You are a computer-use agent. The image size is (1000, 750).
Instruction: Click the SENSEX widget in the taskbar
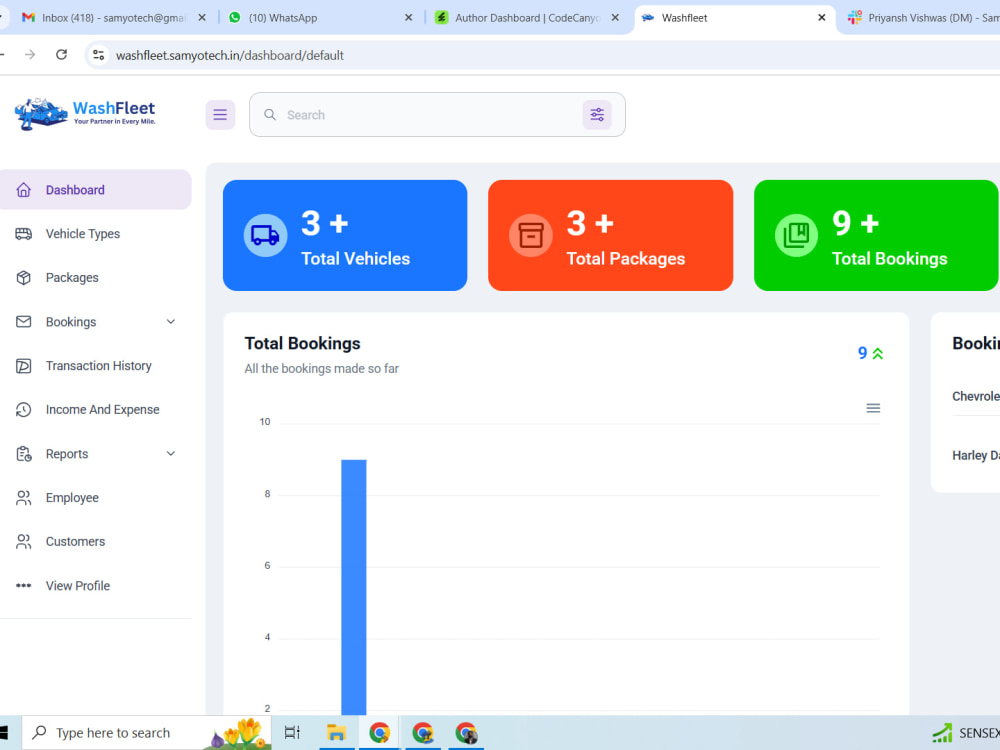[966, 733]
